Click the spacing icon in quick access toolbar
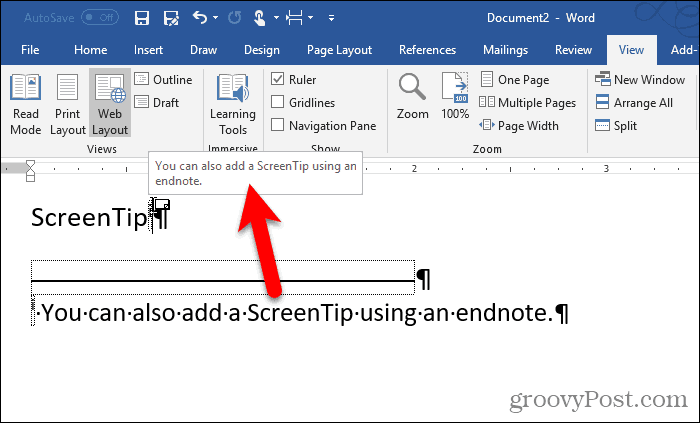The image size is (700, 423). point(295,18)
